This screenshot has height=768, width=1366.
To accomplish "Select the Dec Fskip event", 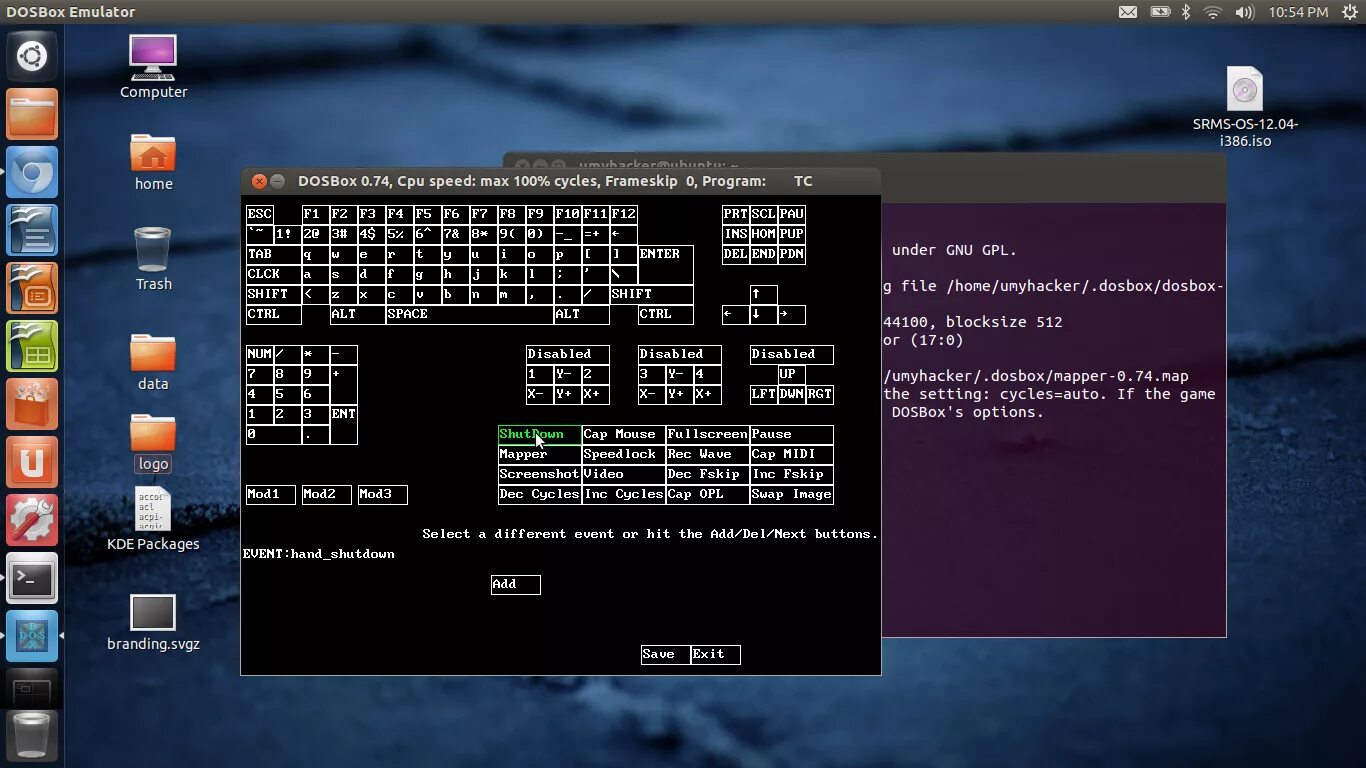I will coord(707,474).
